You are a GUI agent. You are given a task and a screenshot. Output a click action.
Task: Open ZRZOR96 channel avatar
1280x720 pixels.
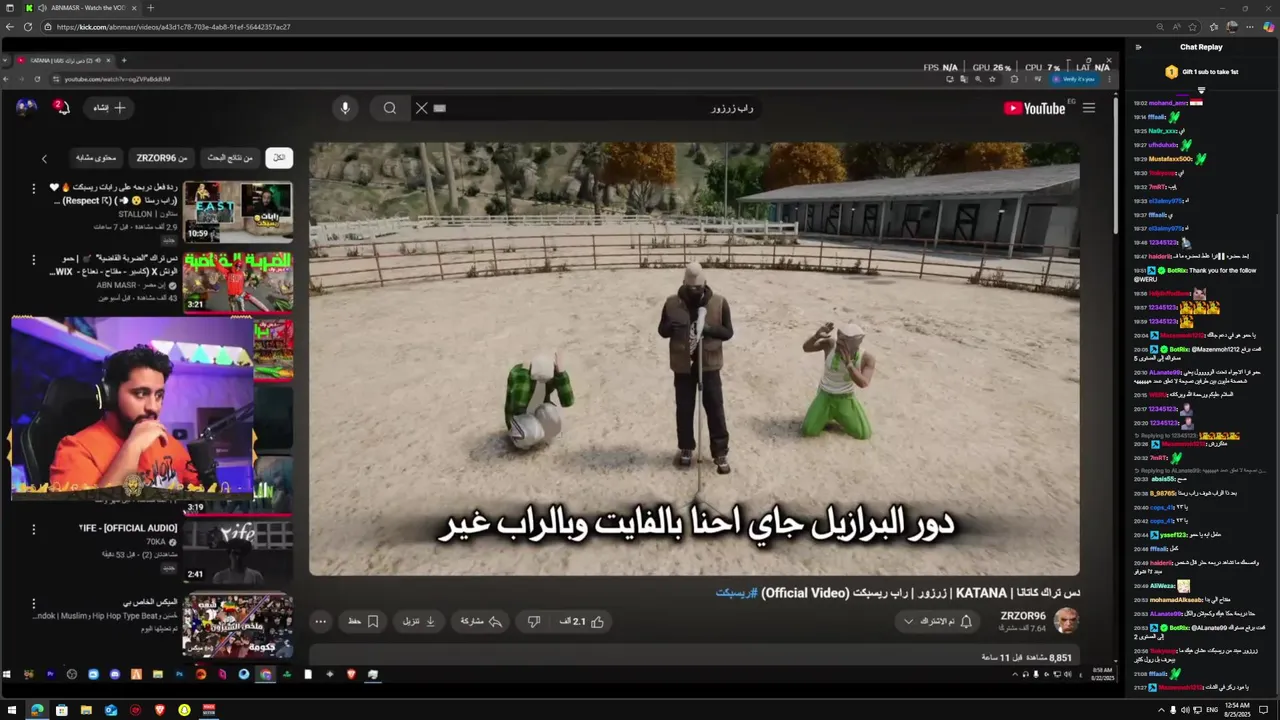[1067, 621]
